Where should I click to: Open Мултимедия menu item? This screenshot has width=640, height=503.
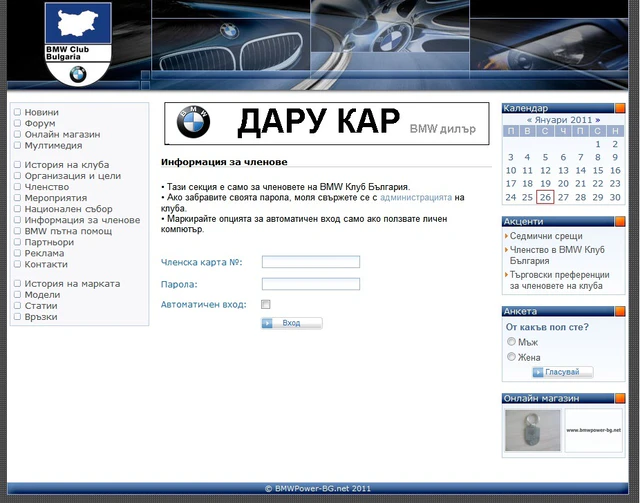pos(53,145)
